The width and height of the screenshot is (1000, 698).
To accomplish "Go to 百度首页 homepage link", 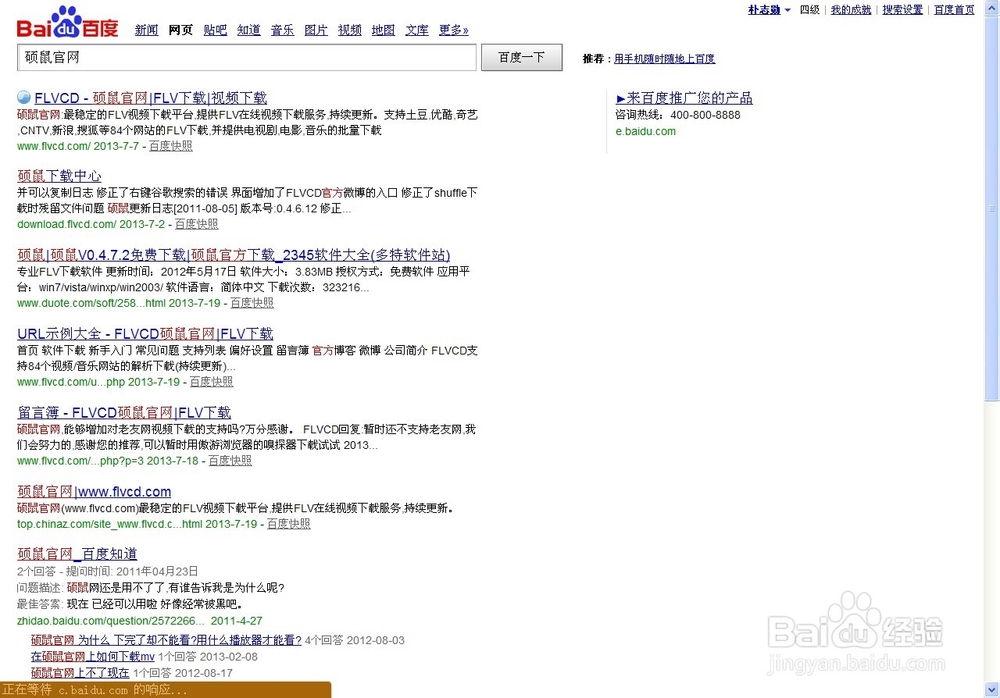I will 954,10.
